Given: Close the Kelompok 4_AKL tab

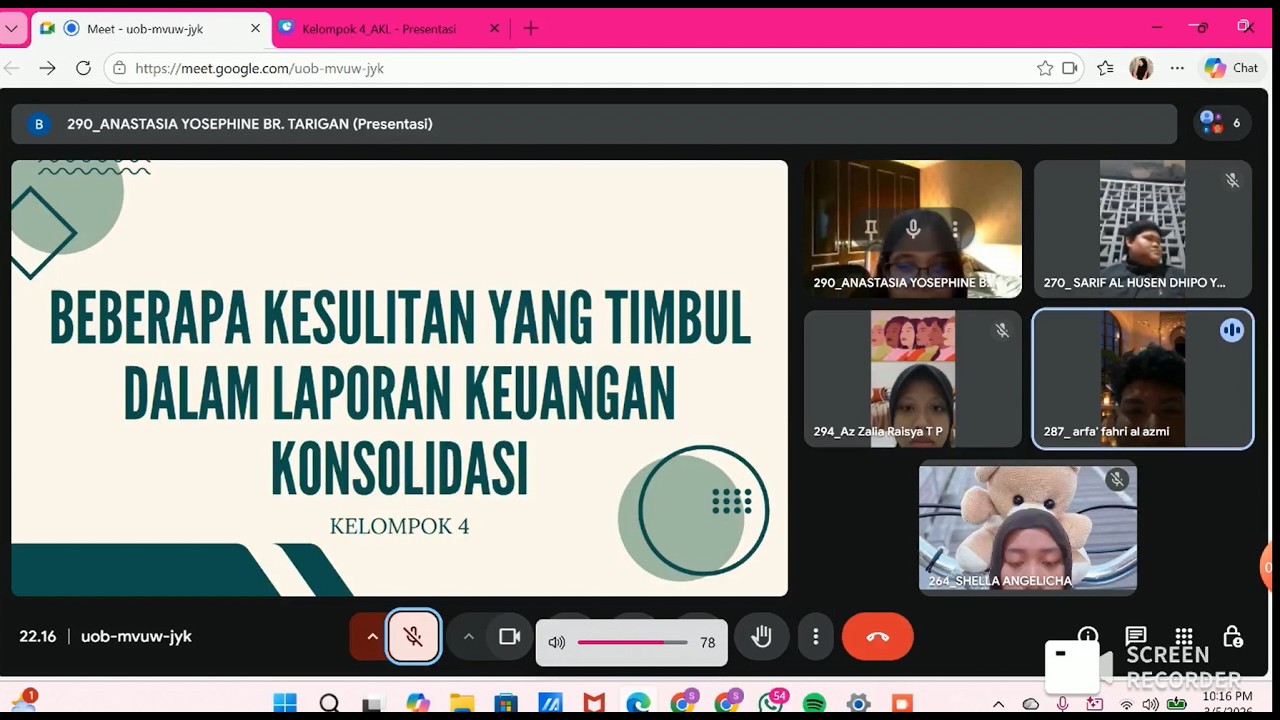Looking at the screenshot, I should [x=494, y=28].
